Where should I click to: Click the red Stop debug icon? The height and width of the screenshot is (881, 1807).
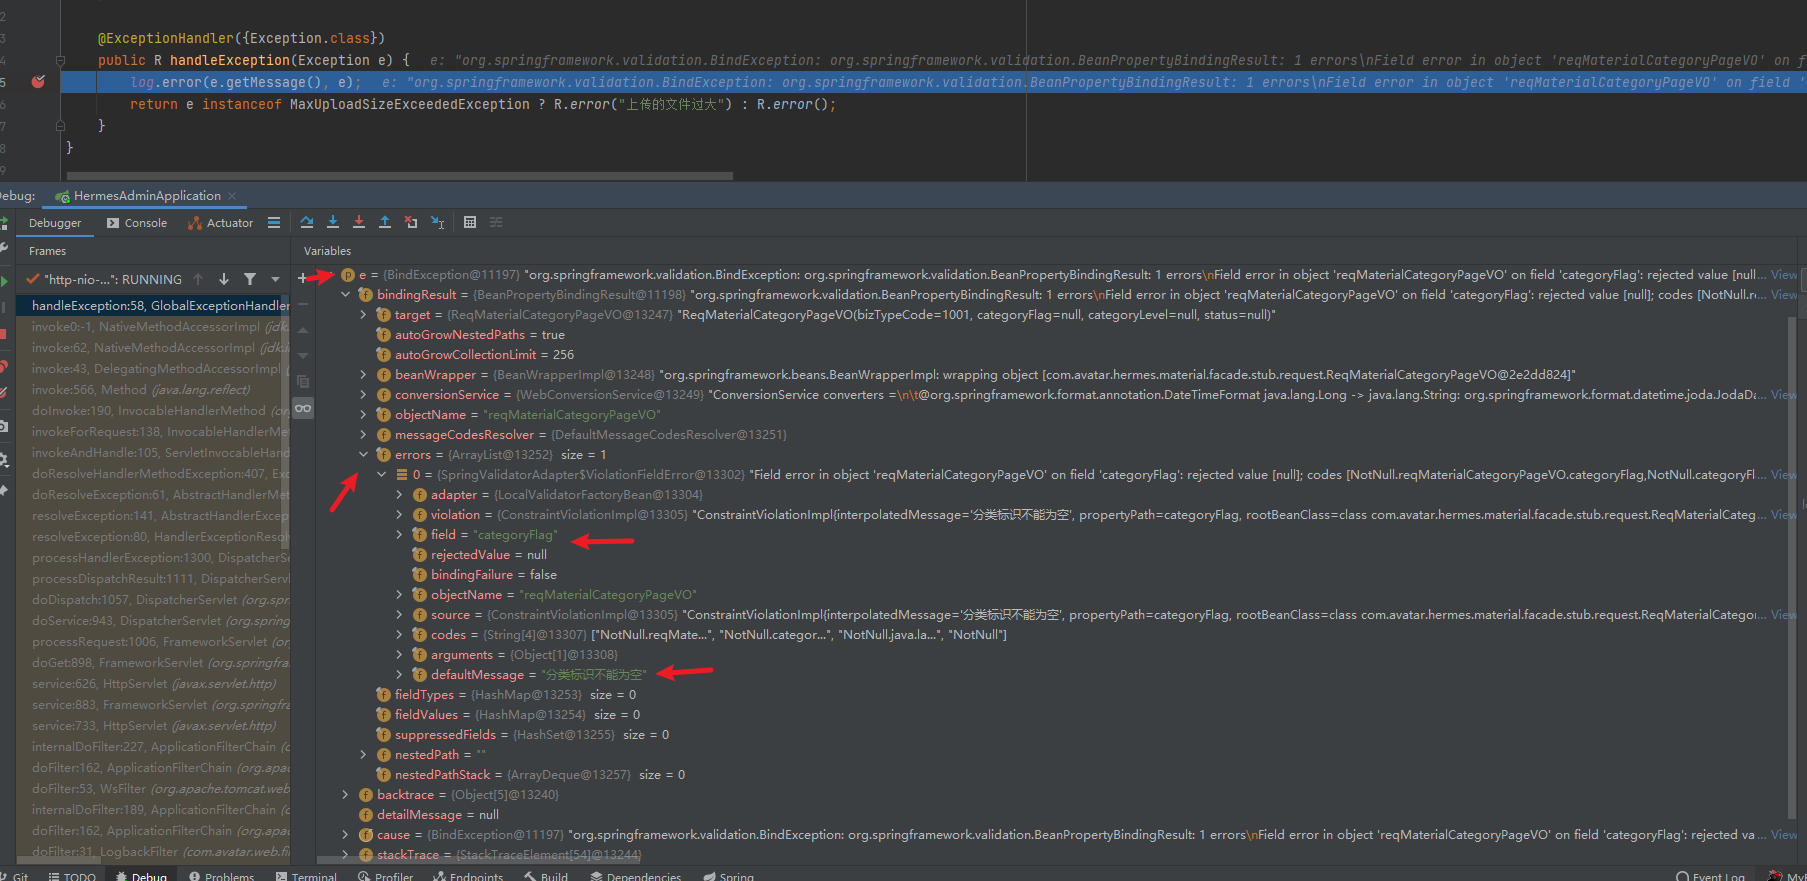[3, 334]
